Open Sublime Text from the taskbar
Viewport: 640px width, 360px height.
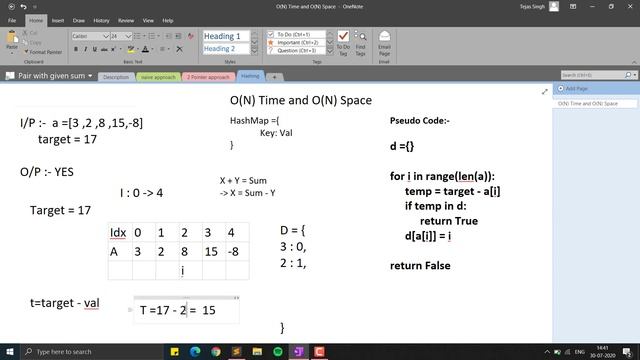tap(236, 352)
